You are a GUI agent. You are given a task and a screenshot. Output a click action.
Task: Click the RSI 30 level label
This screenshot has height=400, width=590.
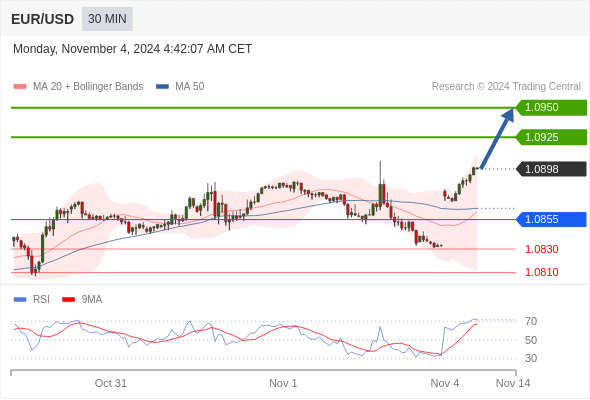tap(531, 358)
